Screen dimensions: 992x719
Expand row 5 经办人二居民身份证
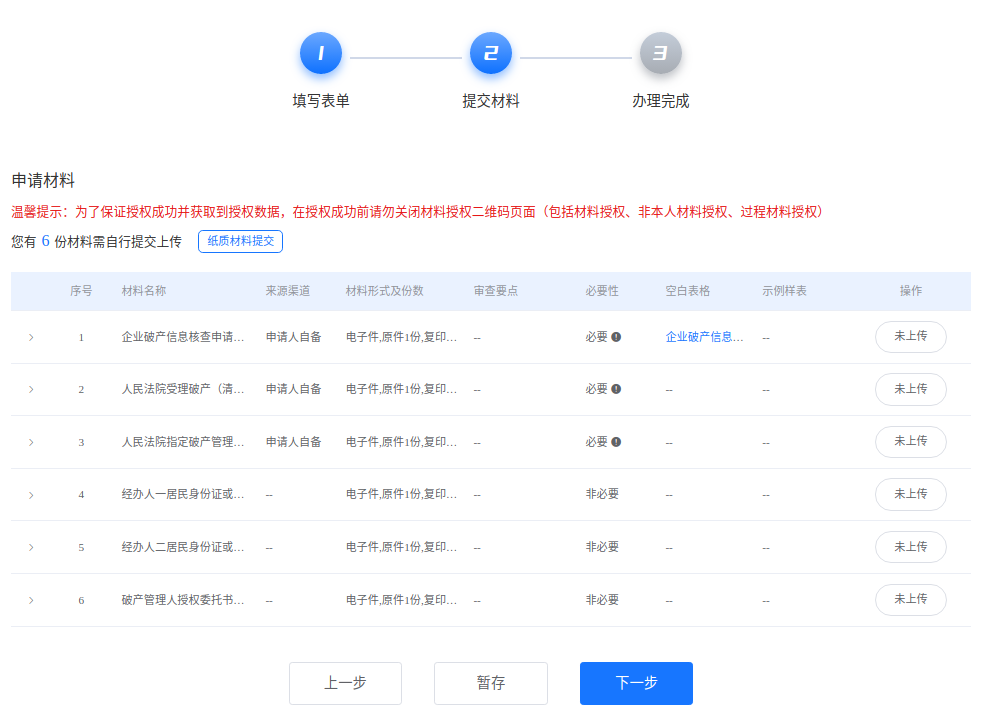[x=31, y=547]
